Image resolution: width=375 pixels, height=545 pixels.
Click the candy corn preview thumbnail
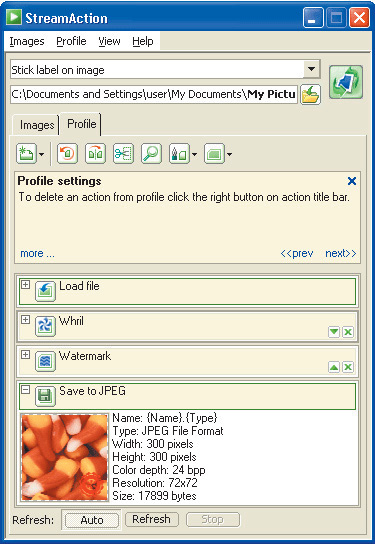pyautogui.click(x=65, y=457)
